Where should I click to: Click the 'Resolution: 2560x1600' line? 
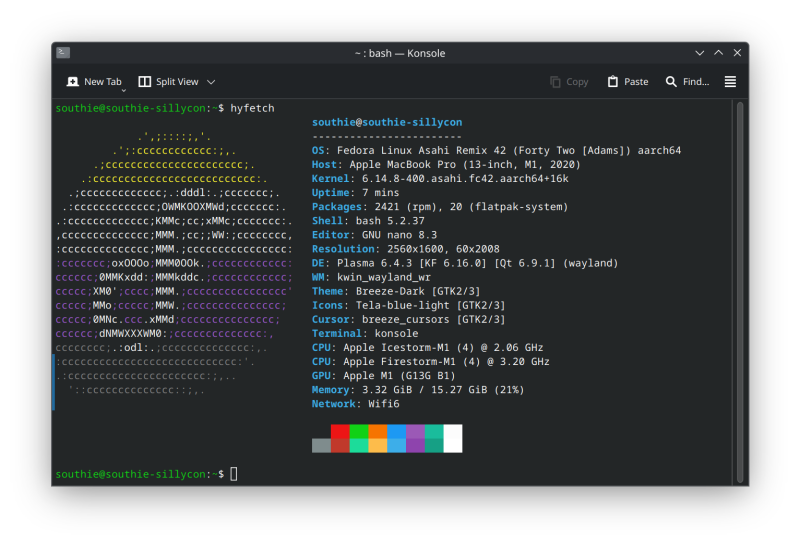(406, 249)
